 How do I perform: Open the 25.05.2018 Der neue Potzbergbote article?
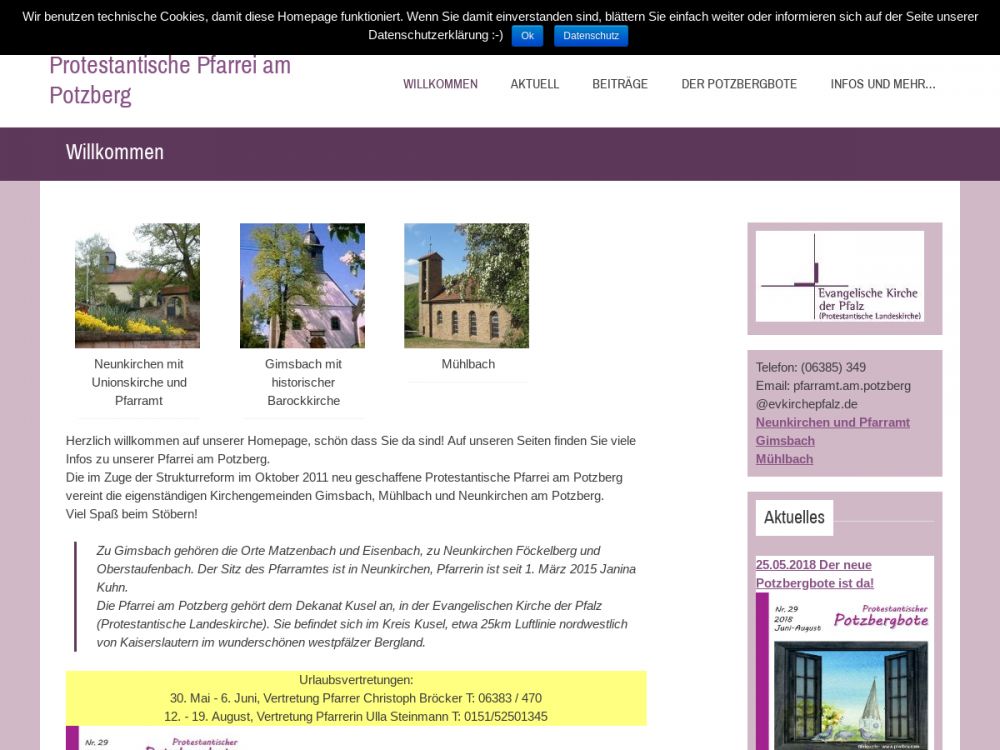[814, 574]
